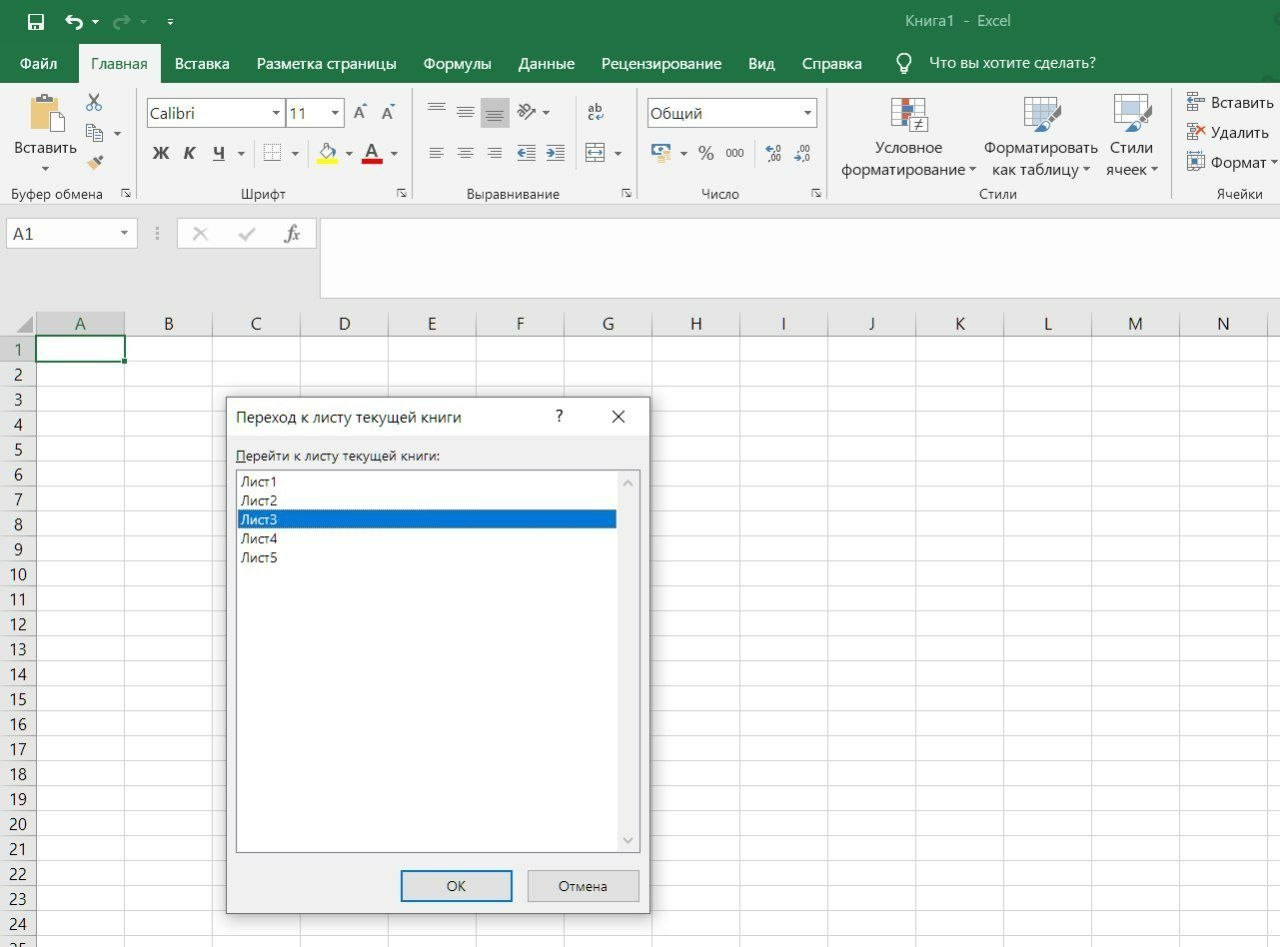This screenshot has width=1280, height=947.
Task: Expand the Calibri font name dropdown
Action: [276, 113]
